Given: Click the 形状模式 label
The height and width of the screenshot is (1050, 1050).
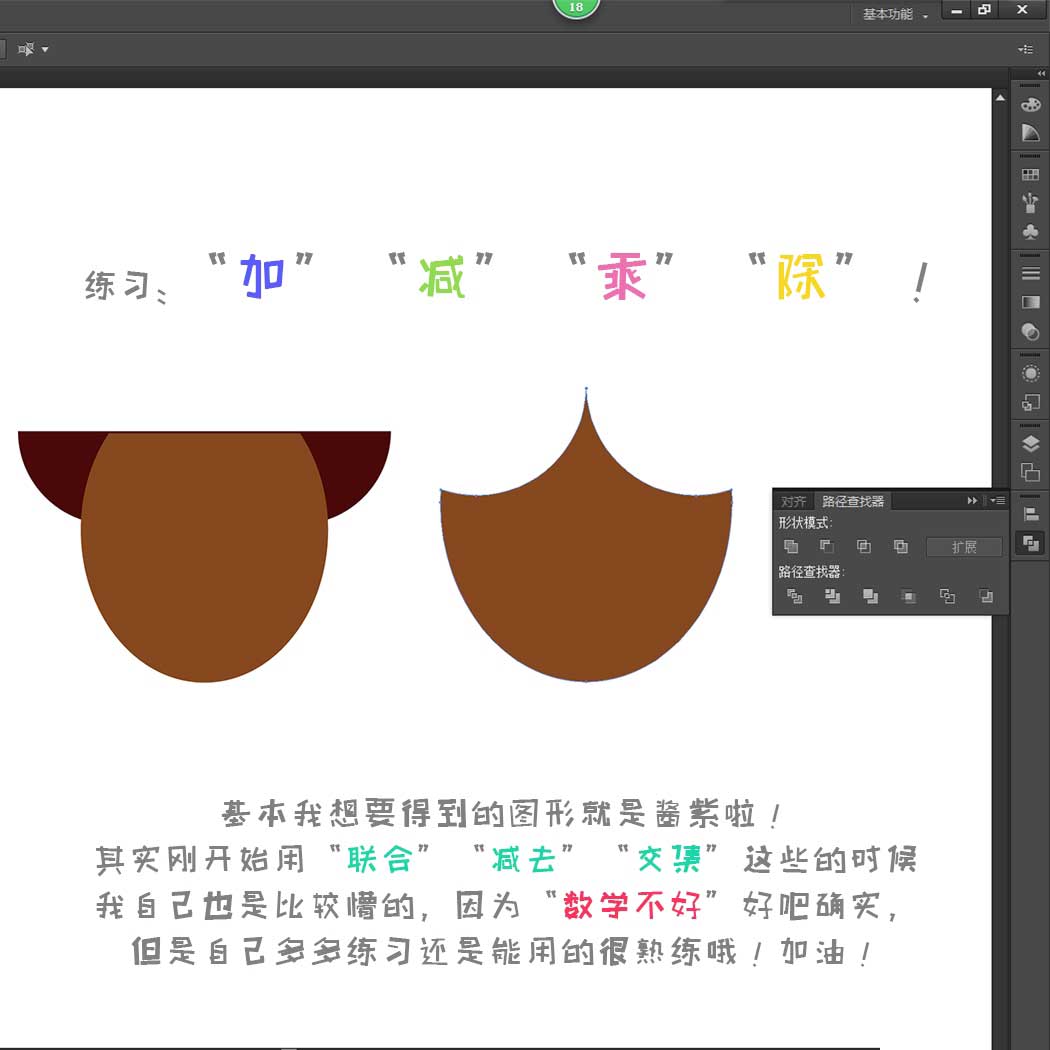Looking at the screenshot, I should 805,523.
